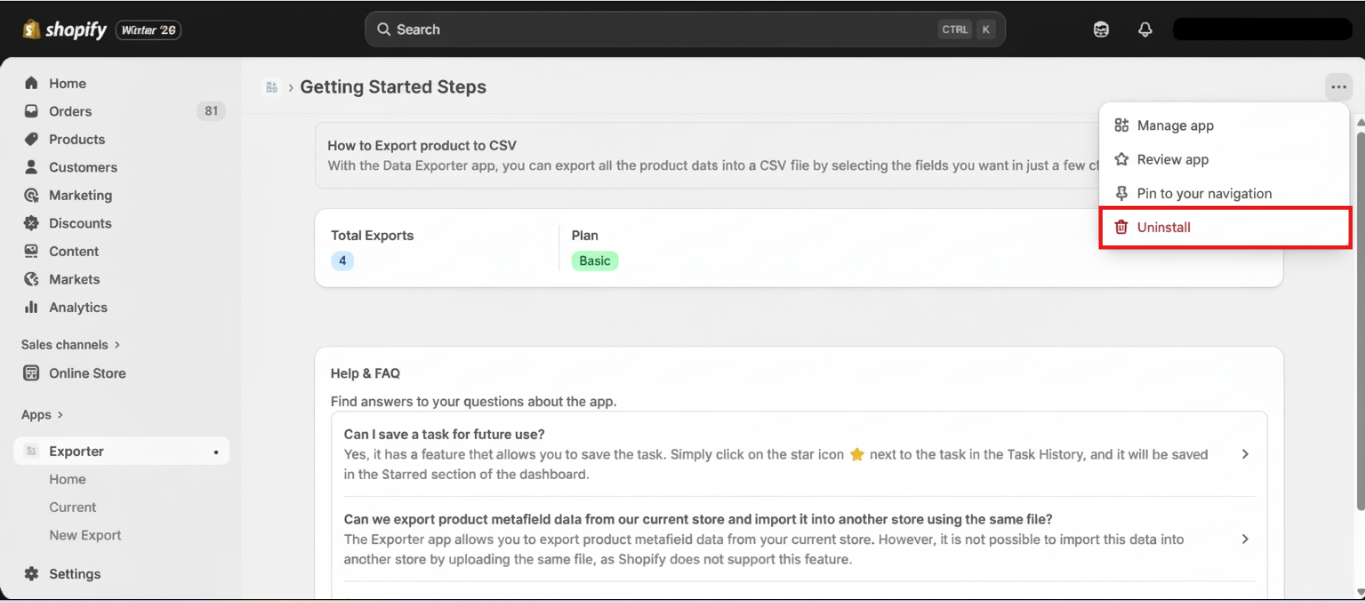Focus the Search field

click(685, 30)
